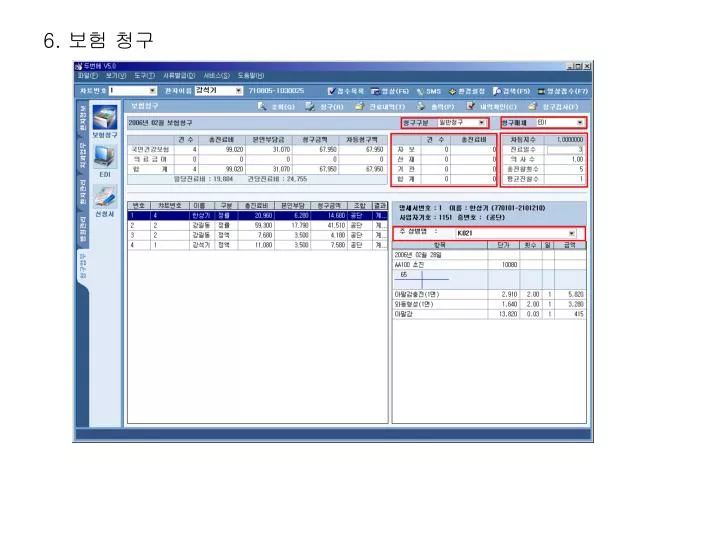Image resolution: width=720 pixels, height=540 pixels.
Task: Open the 청구매체 EDI dropdown
Action: click(579, 123)
